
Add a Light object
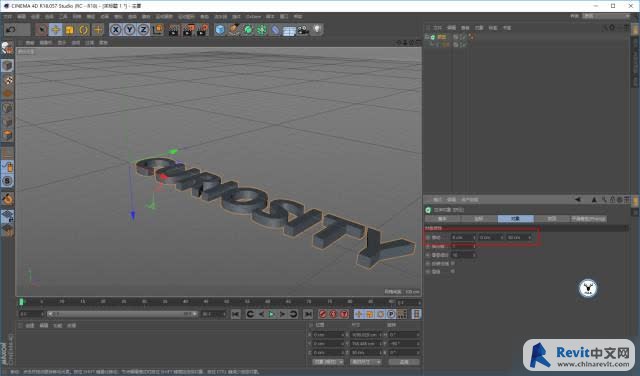317,29
